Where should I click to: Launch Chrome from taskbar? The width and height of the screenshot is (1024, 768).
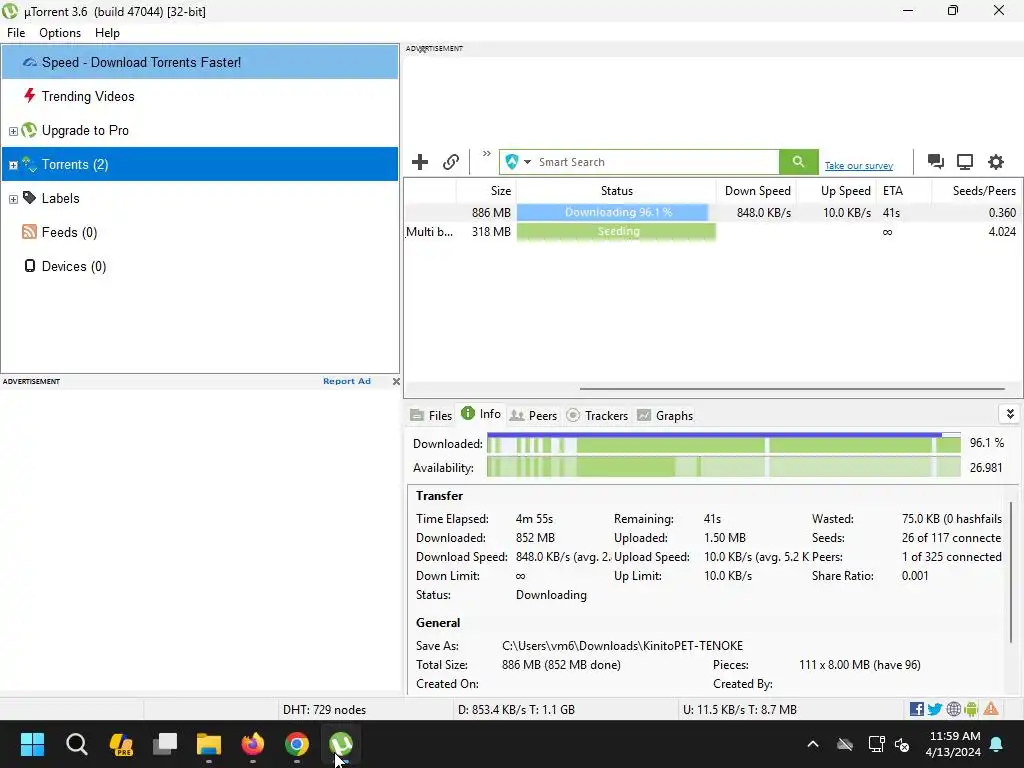pos(296,744)
